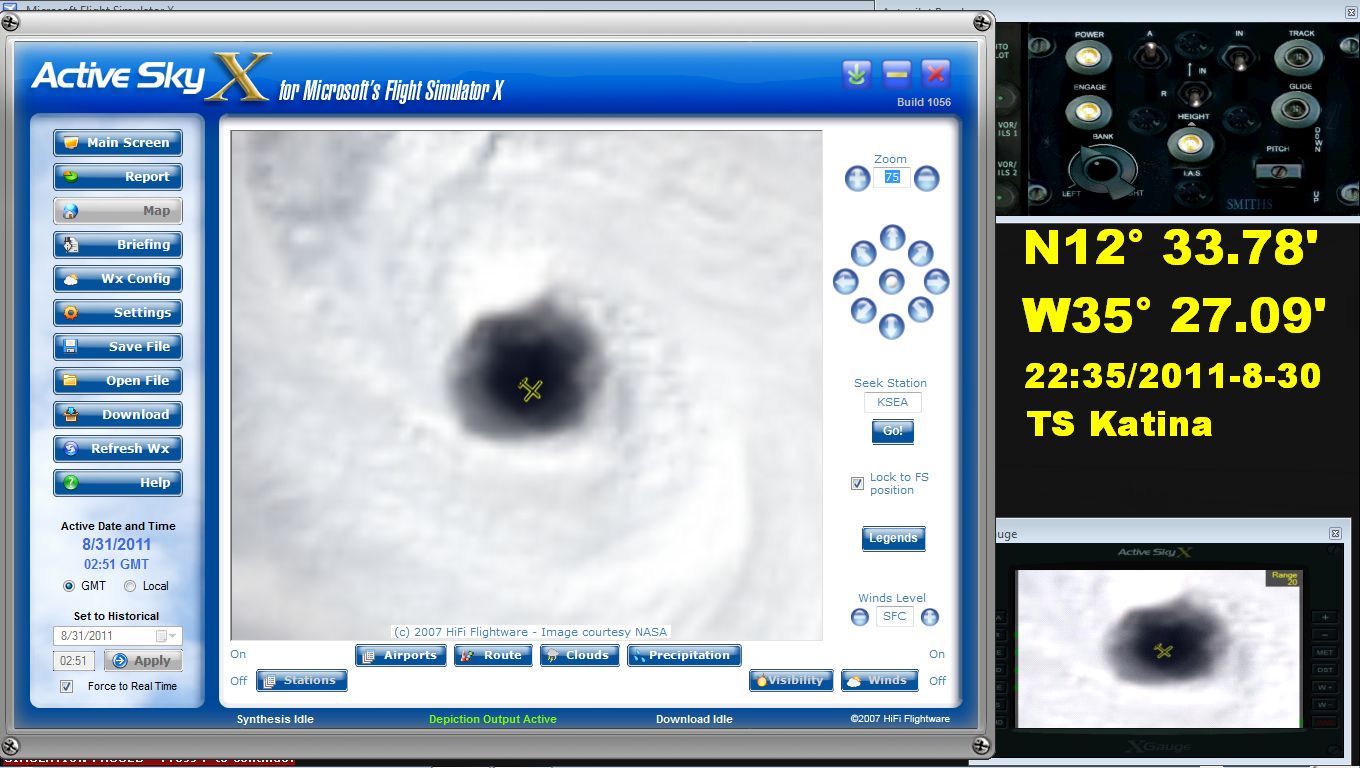The image size is (1360, 768).
Task: Select GMT radio button
Action: click(69, 586)
